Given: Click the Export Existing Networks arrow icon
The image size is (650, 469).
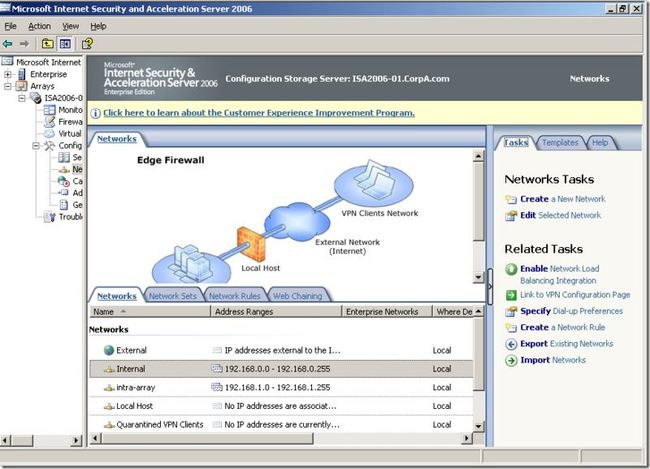Looking at the screenshot, I should coord(511,344).
